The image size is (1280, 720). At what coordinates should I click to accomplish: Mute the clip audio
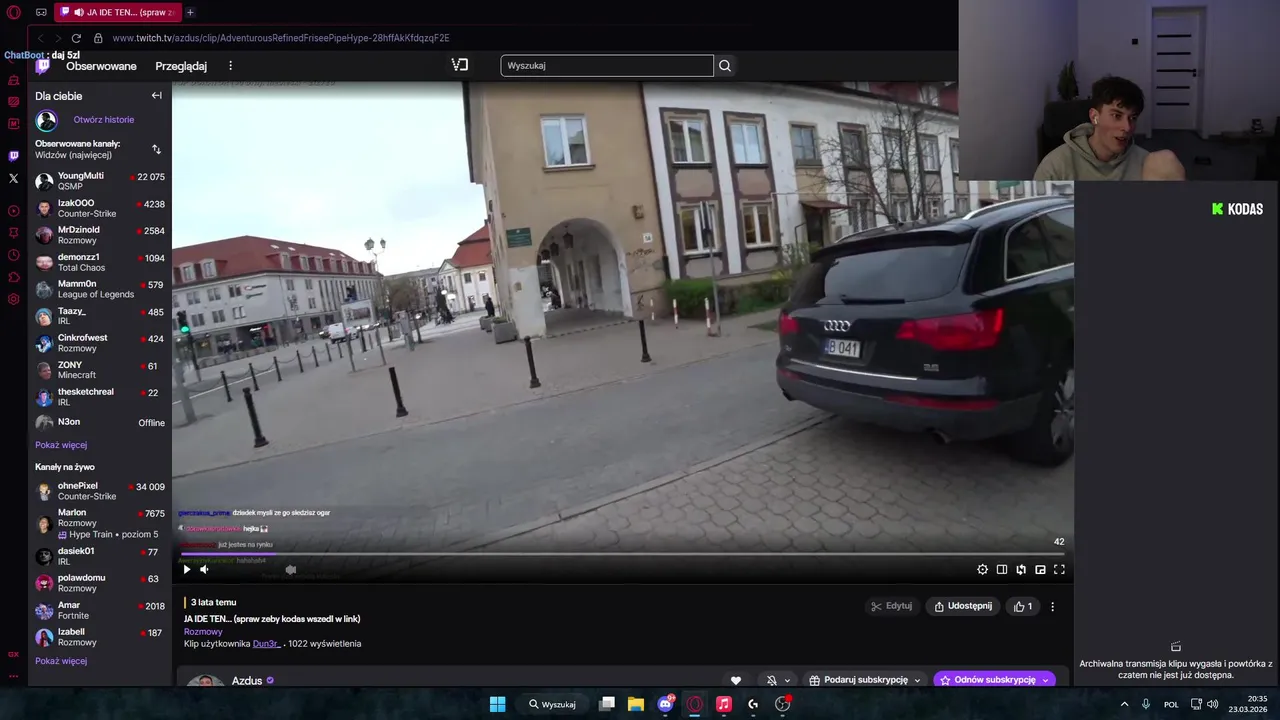(204, 569)
